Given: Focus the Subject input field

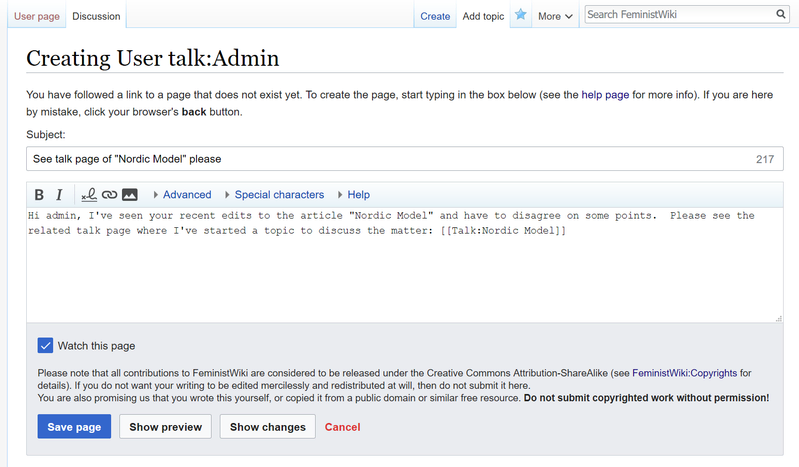Looking at the screenshot, I should point(405,159).
